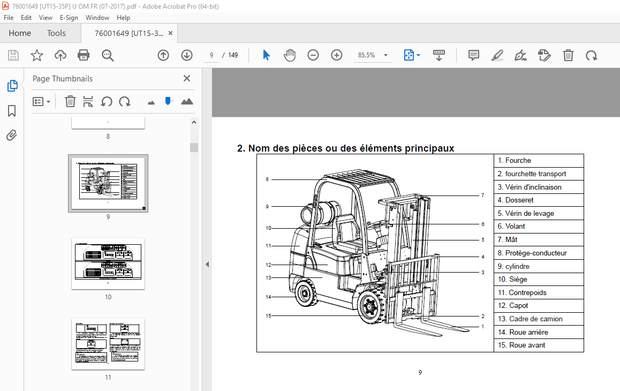Viewport: 620px width, 391px height.
Task: Choose the Selection arrow tool
Action: [266, 55]
